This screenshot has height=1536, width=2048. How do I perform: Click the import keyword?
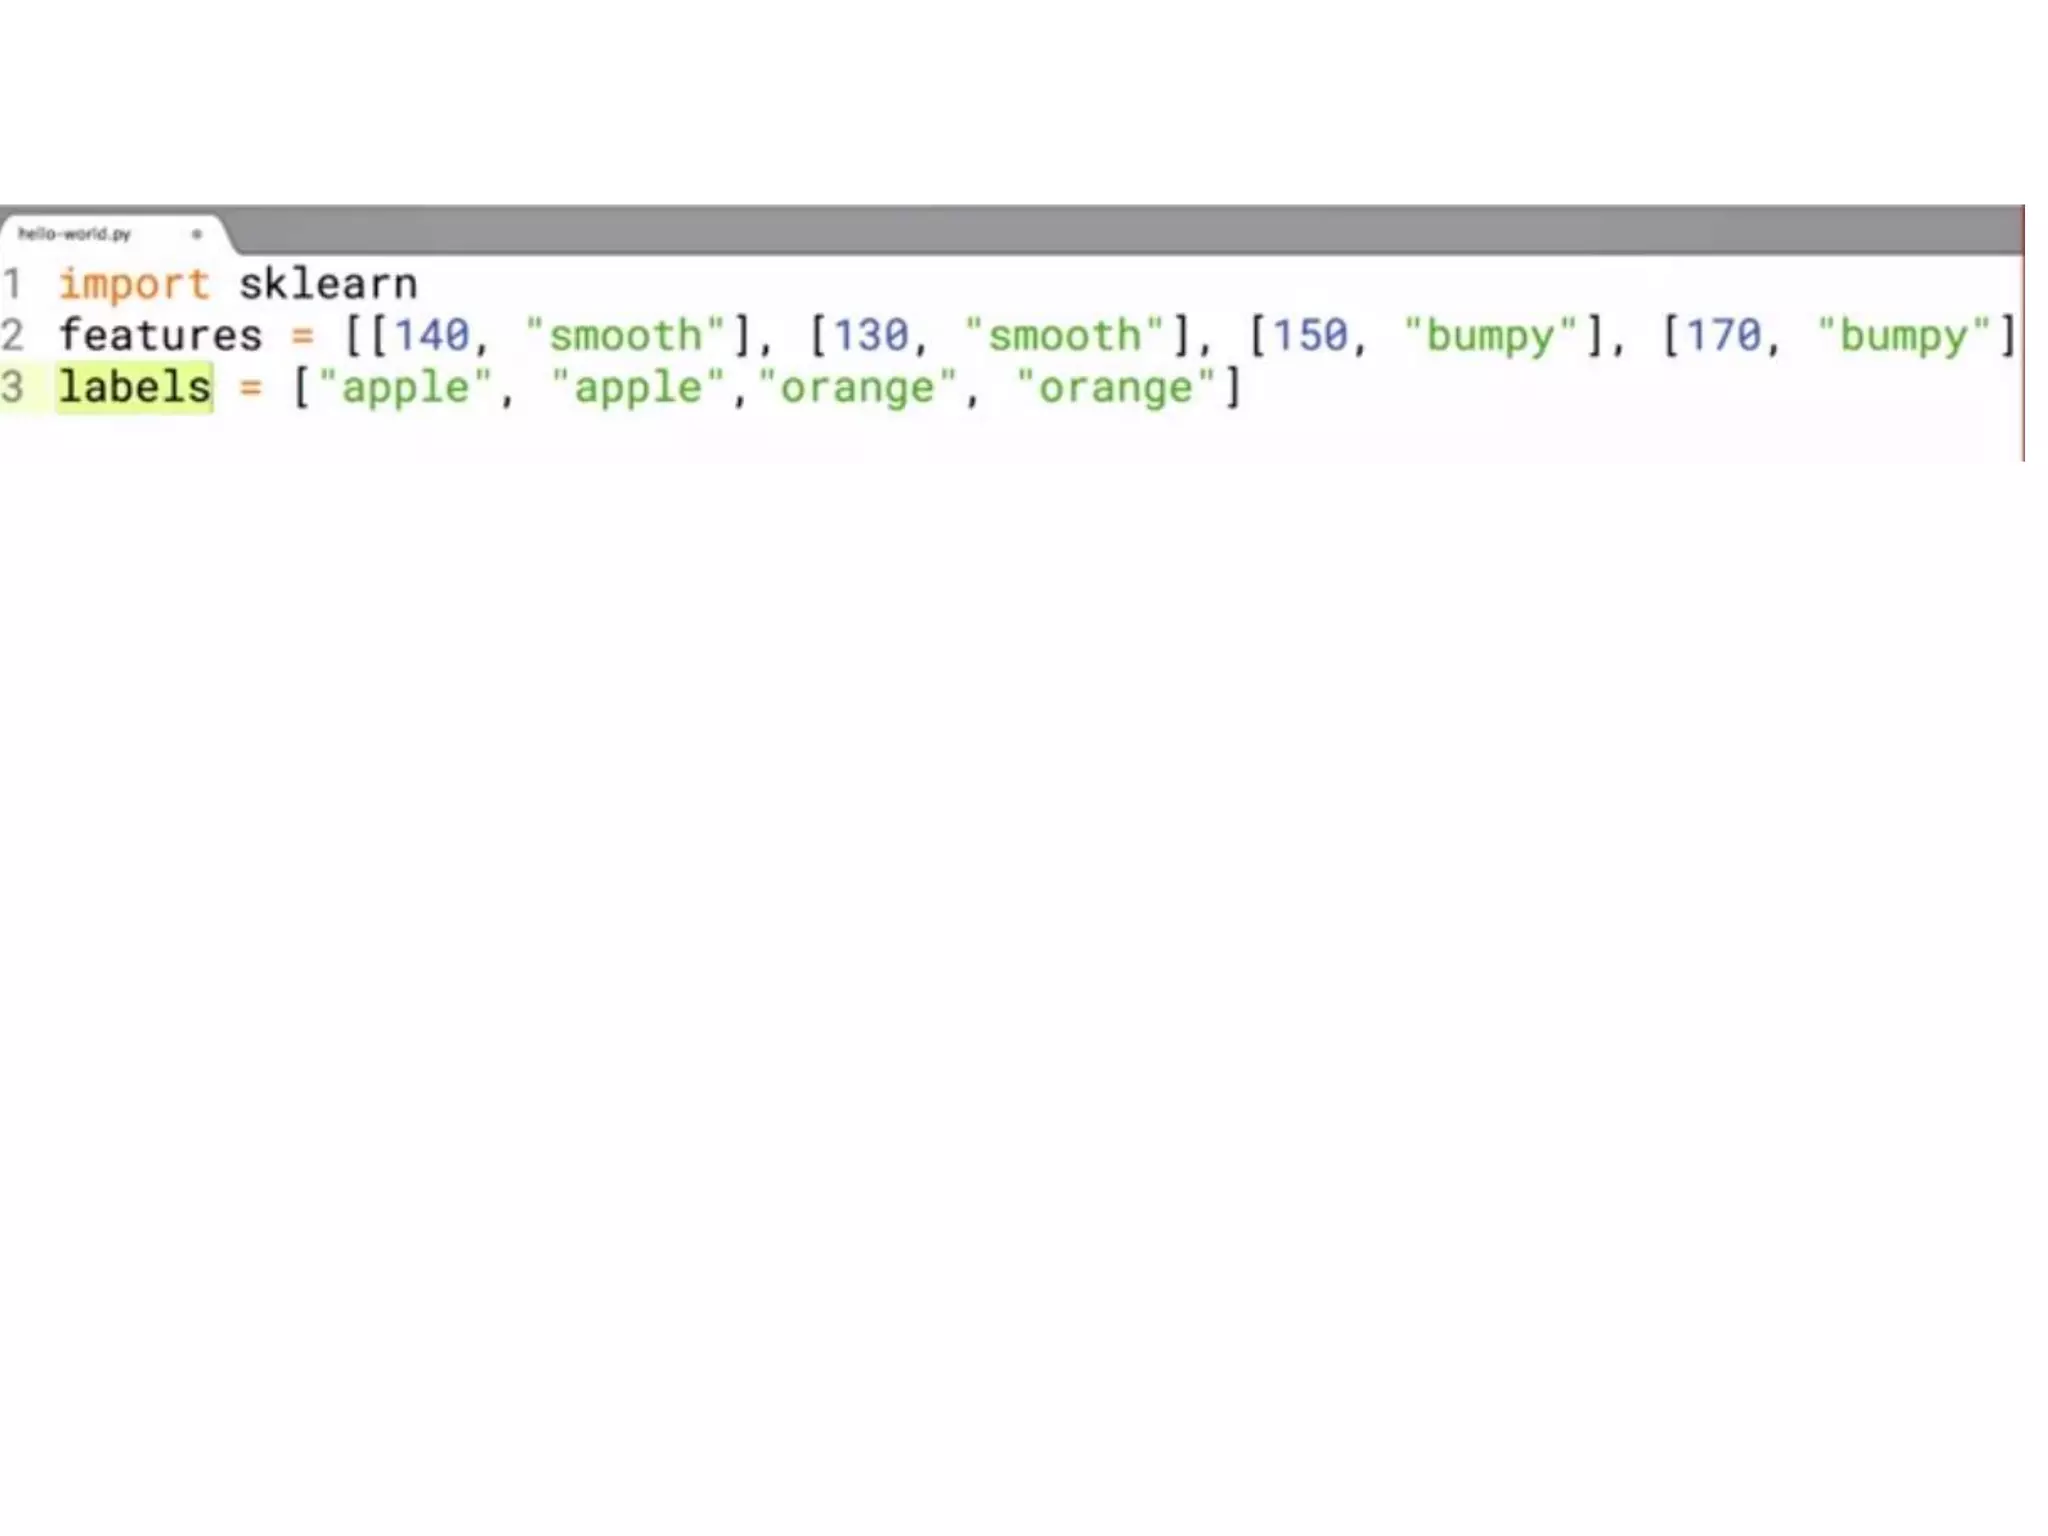[134, 284]
